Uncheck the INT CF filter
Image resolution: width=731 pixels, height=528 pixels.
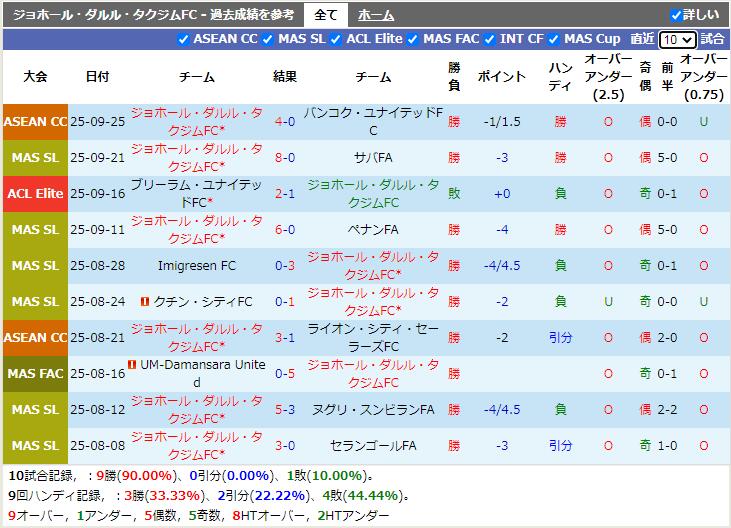489,40
